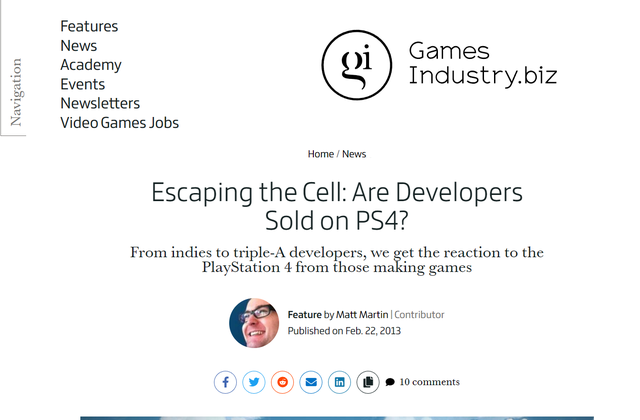This screenshot has width=640, height=420.
Task: Click the article headline text
Action: pyautogui.click(x=337, y=206)
